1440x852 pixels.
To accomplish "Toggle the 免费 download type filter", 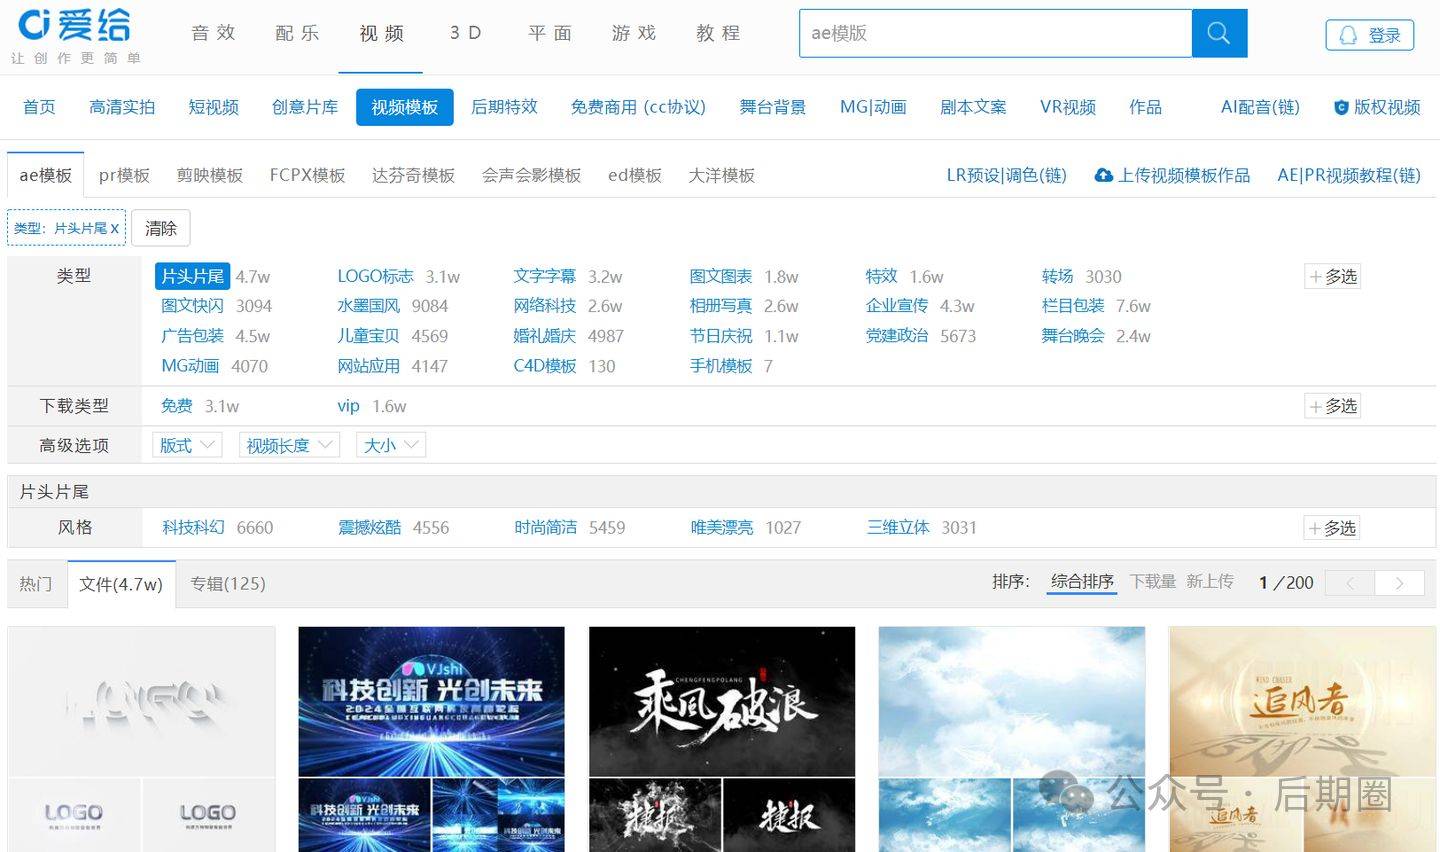I will point(176,406).
